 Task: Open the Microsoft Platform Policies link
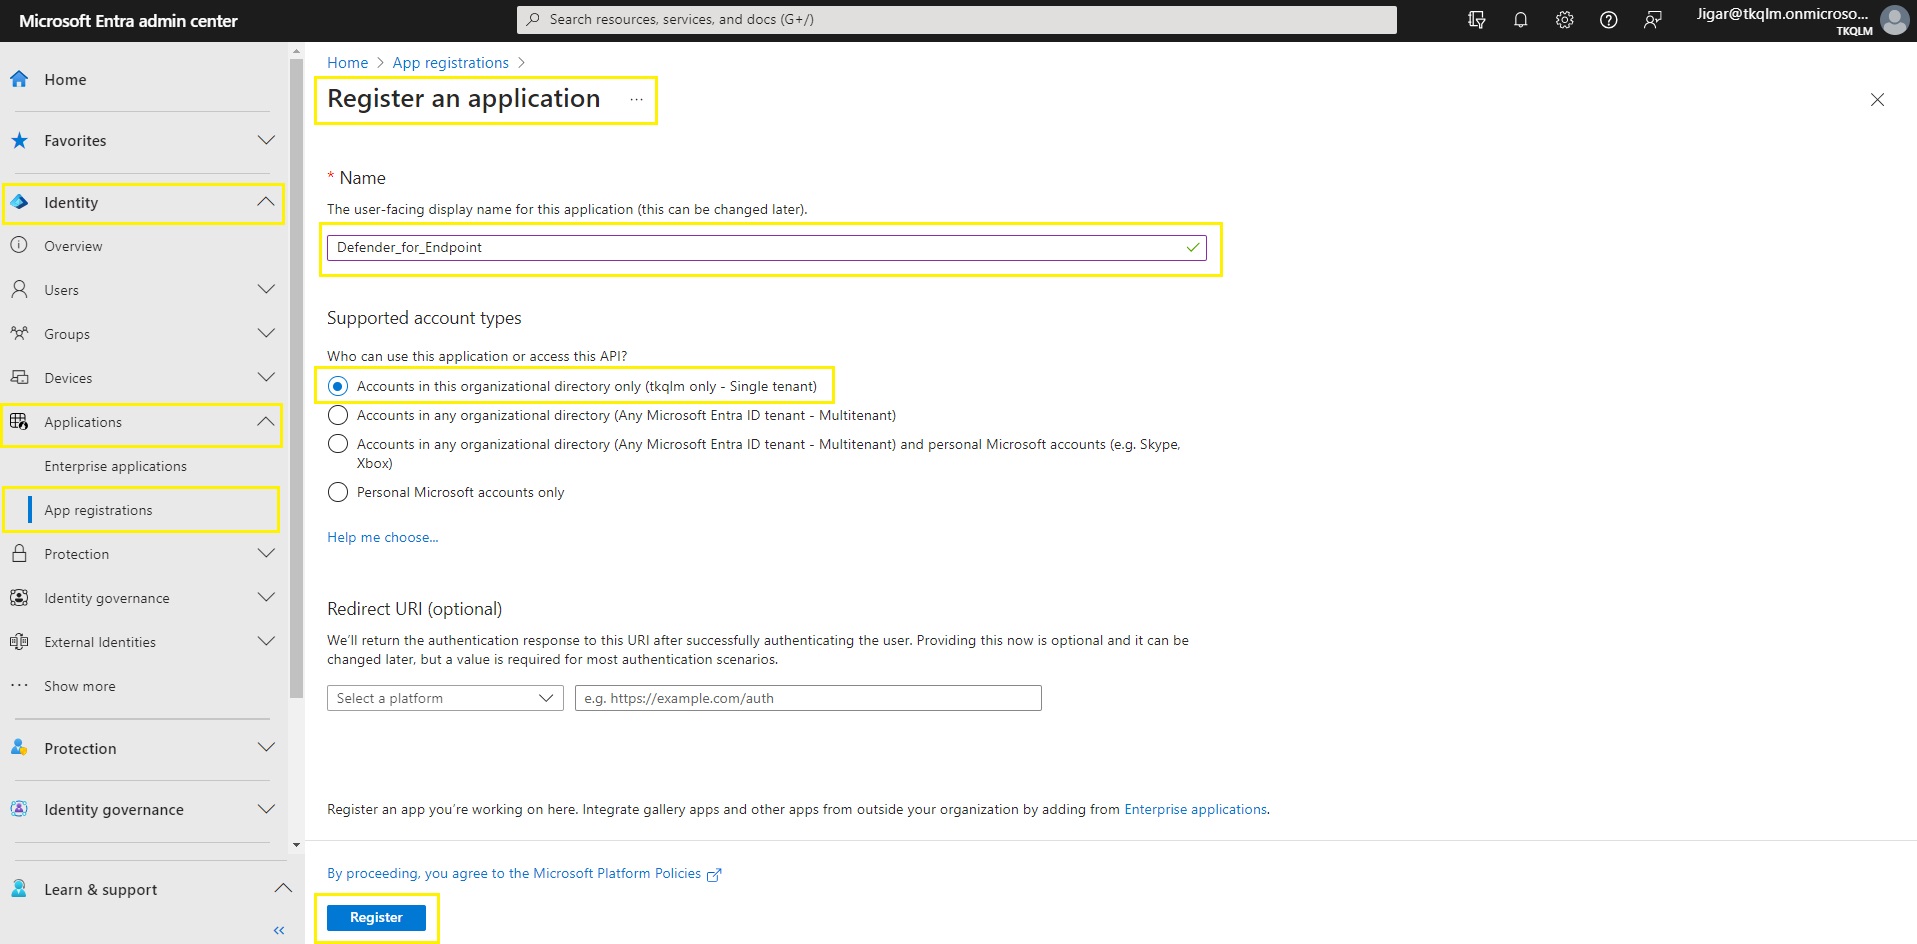click(524, 873)
